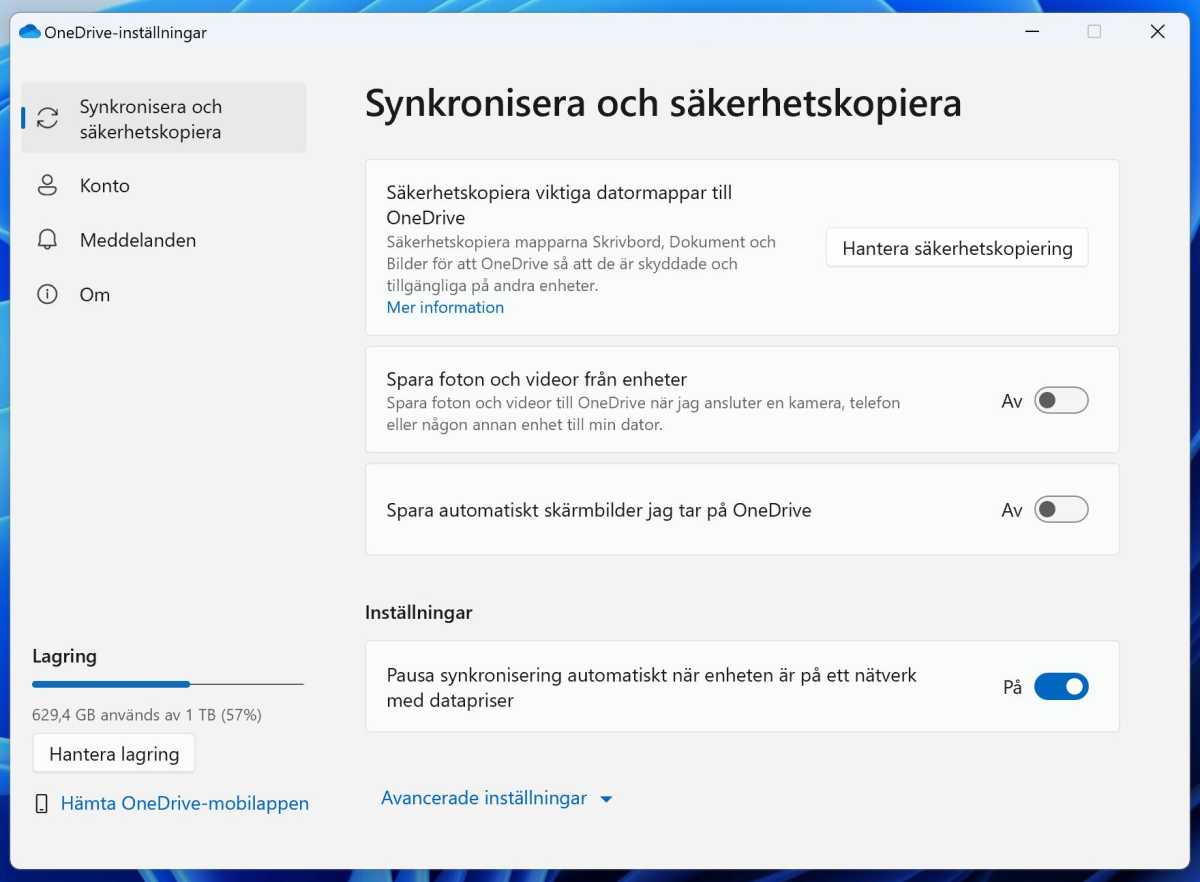Click the arrow next to Avancerade inställningar
1200x882 pixels.
click(606, 799)
